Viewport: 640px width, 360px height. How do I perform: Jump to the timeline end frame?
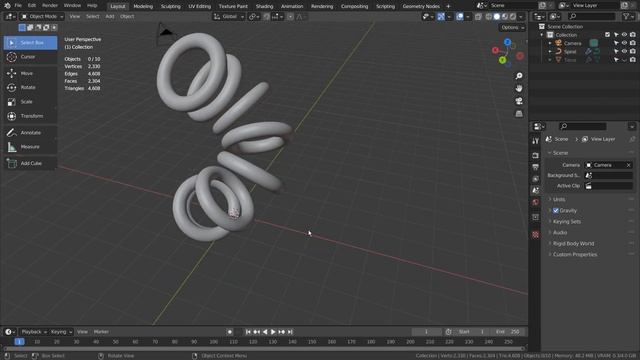click(290, 332)
